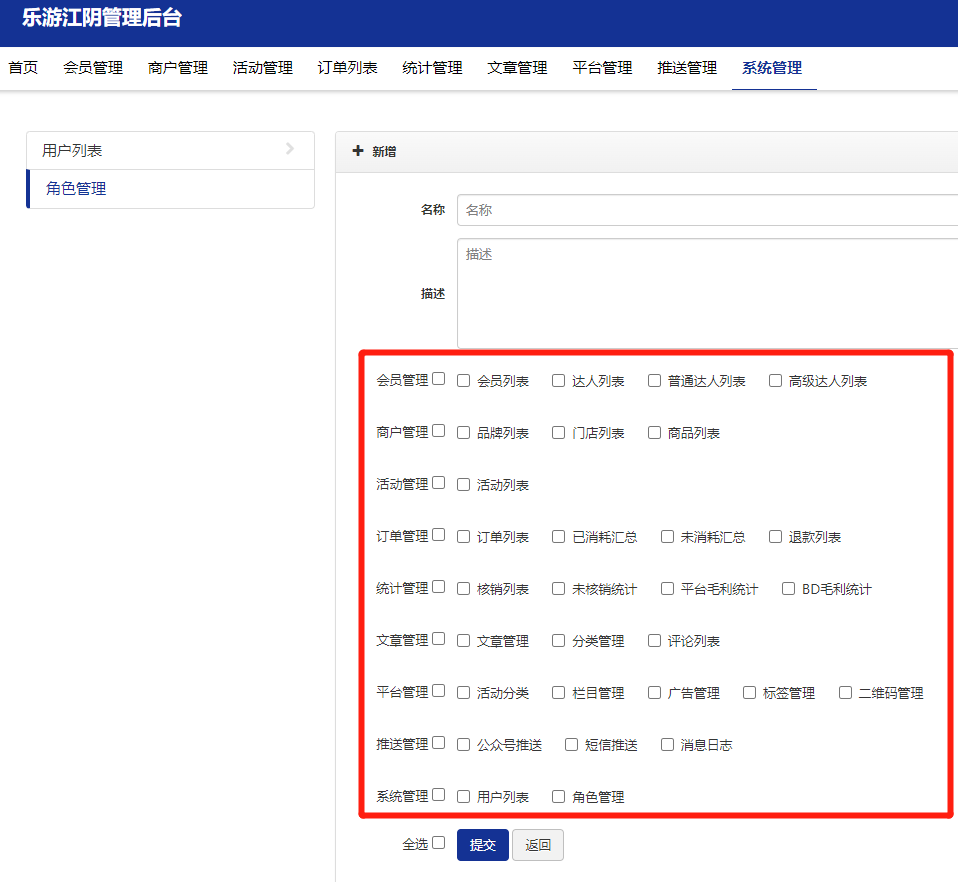Click the 首页 menu item
The image size is (958, 882).
point(23,68)
